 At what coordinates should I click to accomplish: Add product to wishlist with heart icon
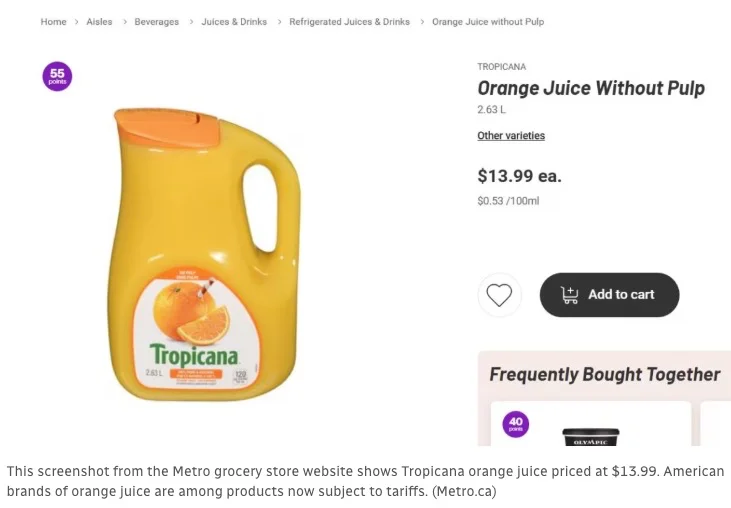click(498, 295)
